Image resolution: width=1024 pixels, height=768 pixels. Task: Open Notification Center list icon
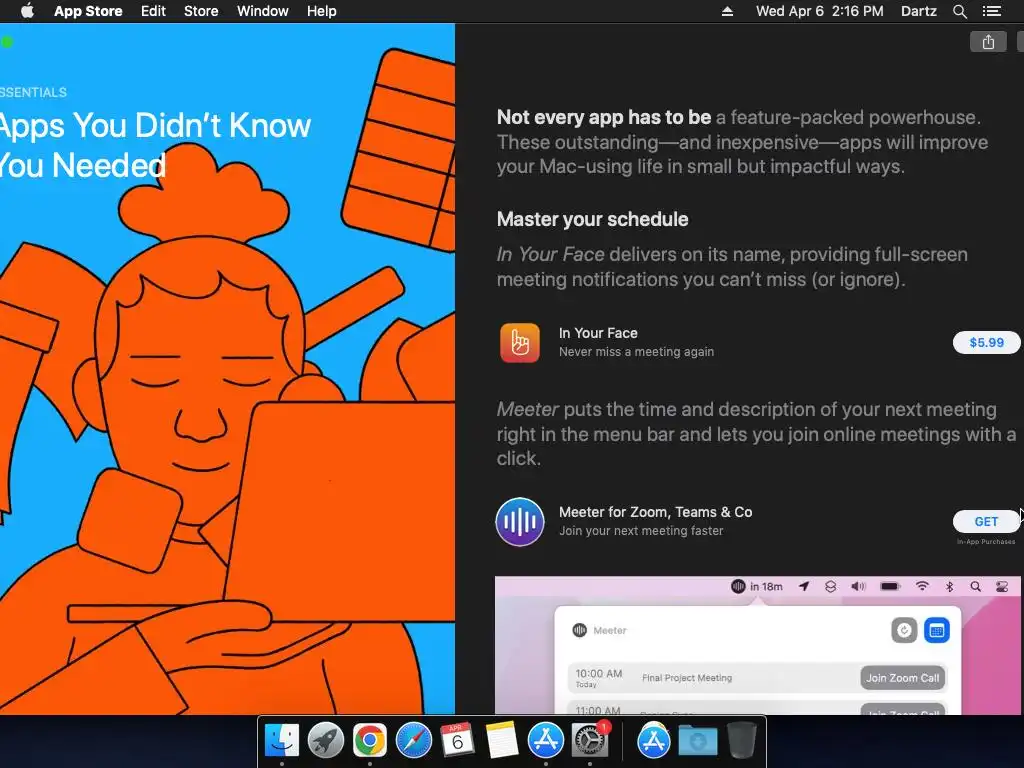[x=991, y=11]
